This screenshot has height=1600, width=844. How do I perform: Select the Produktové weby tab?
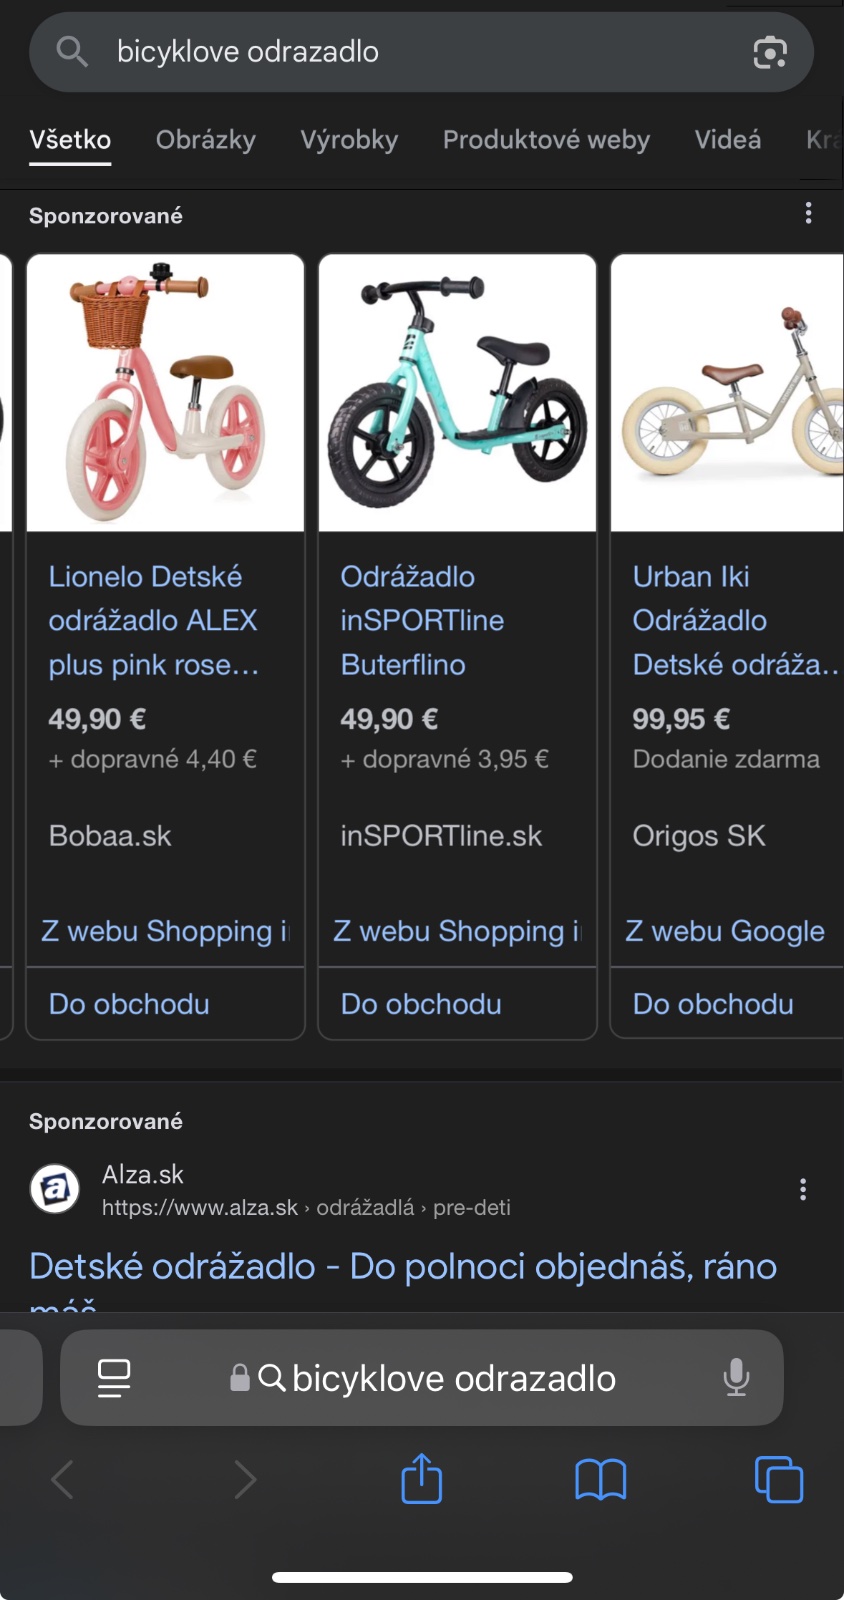[x=546, y=140]
